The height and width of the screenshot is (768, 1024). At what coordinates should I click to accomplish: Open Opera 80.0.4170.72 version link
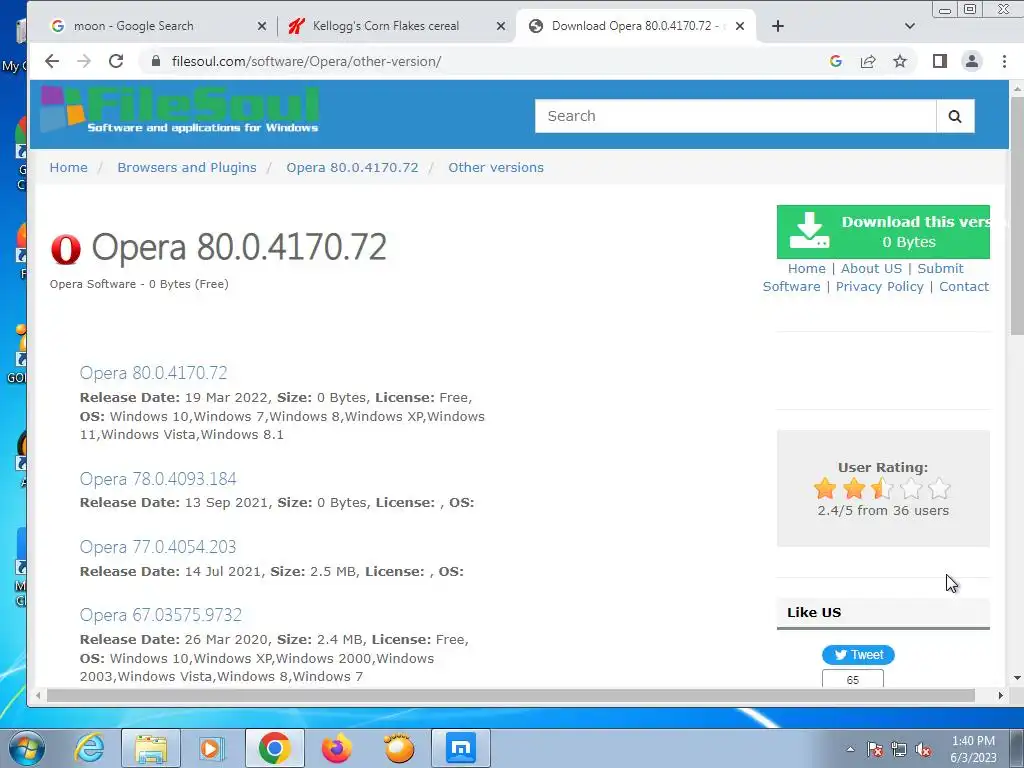pos(153,373)
